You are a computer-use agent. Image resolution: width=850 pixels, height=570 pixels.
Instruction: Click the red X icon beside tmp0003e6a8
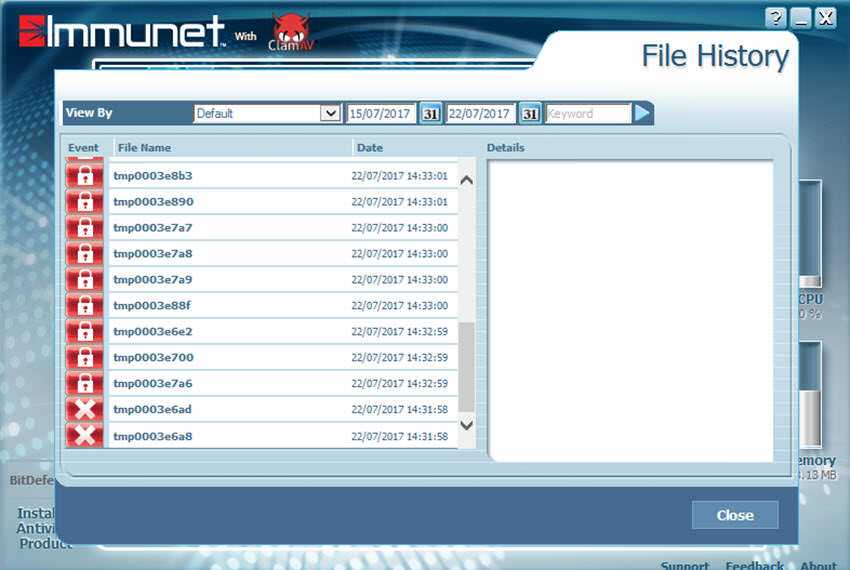click(x=85, y=435)
